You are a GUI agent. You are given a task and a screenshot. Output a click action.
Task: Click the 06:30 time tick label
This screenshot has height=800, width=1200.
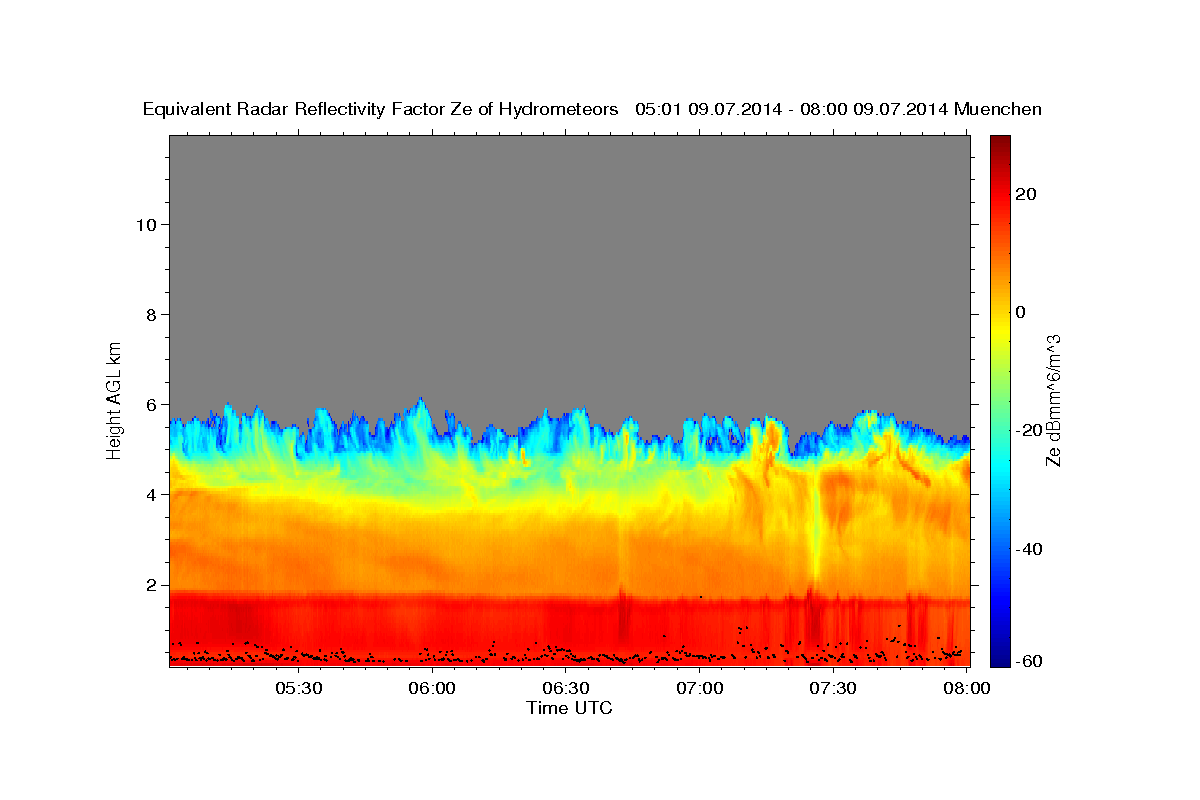tap(566, 687)
